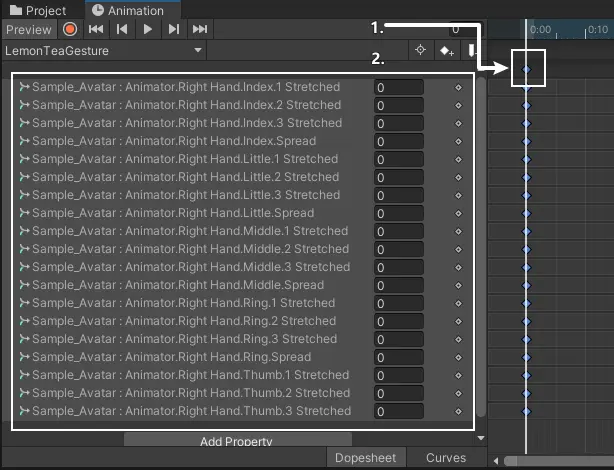Click the timeline scroll left arrow
The height and width of the screenshot is (470, 614).
point(496,461)
